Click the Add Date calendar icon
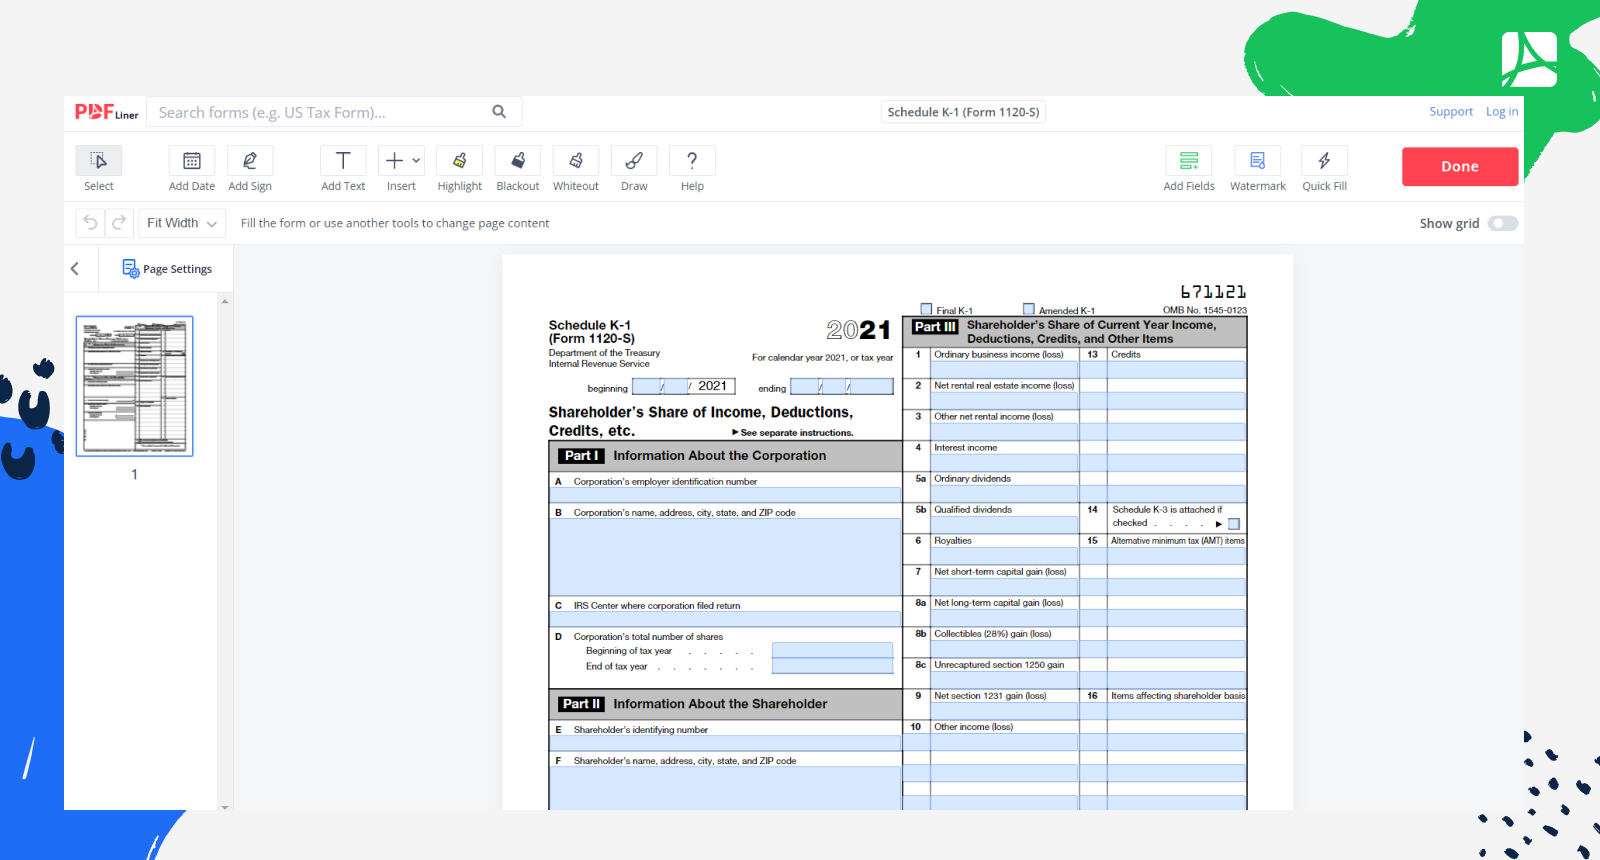This screenshot has width=1600, height=860. point(192,160)
